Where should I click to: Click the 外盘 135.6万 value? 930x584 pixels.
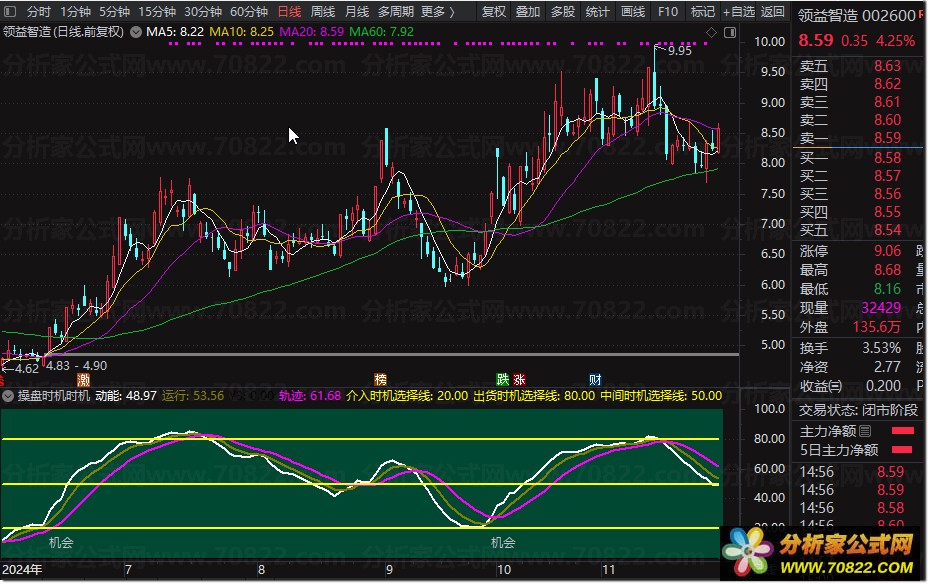[x=877, y=327]
